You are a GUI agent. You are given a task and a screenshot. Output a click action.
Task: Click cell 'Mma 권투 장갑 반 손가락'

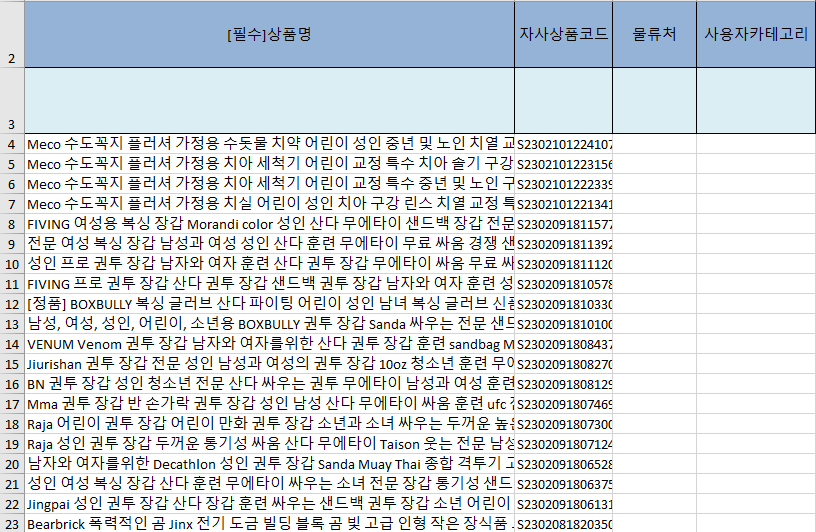[x=270, y=404]
